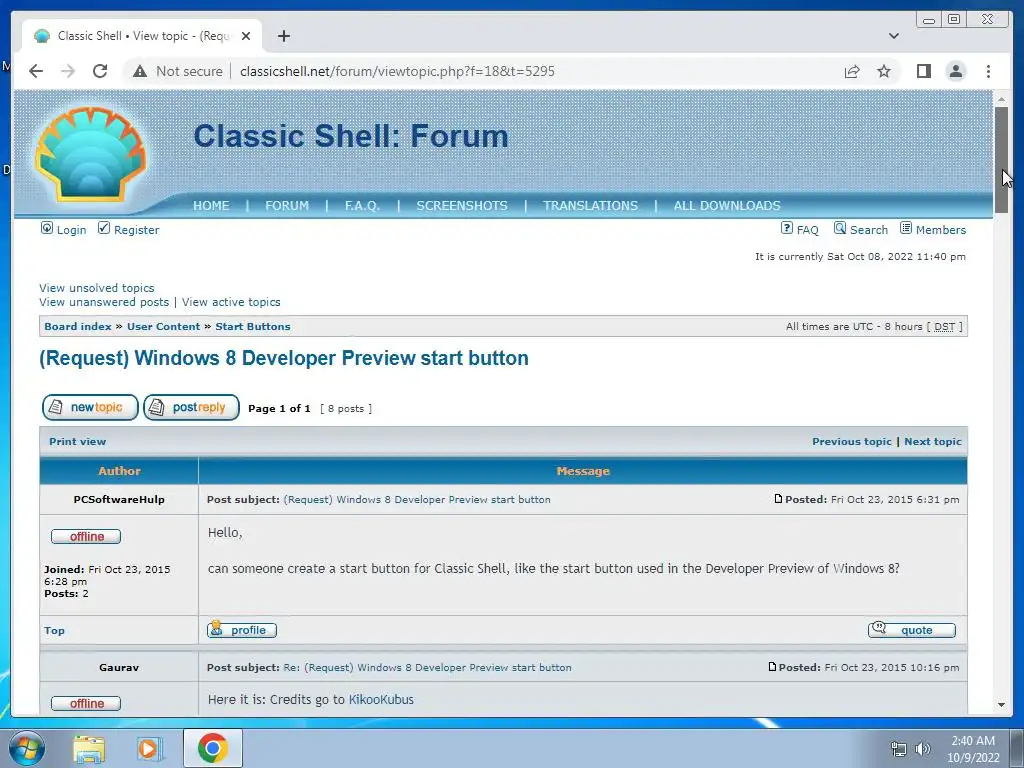The width and height of the screenshot is (1024, 768).
Task: Click the Members list icon
Action: tap(906, 228)
